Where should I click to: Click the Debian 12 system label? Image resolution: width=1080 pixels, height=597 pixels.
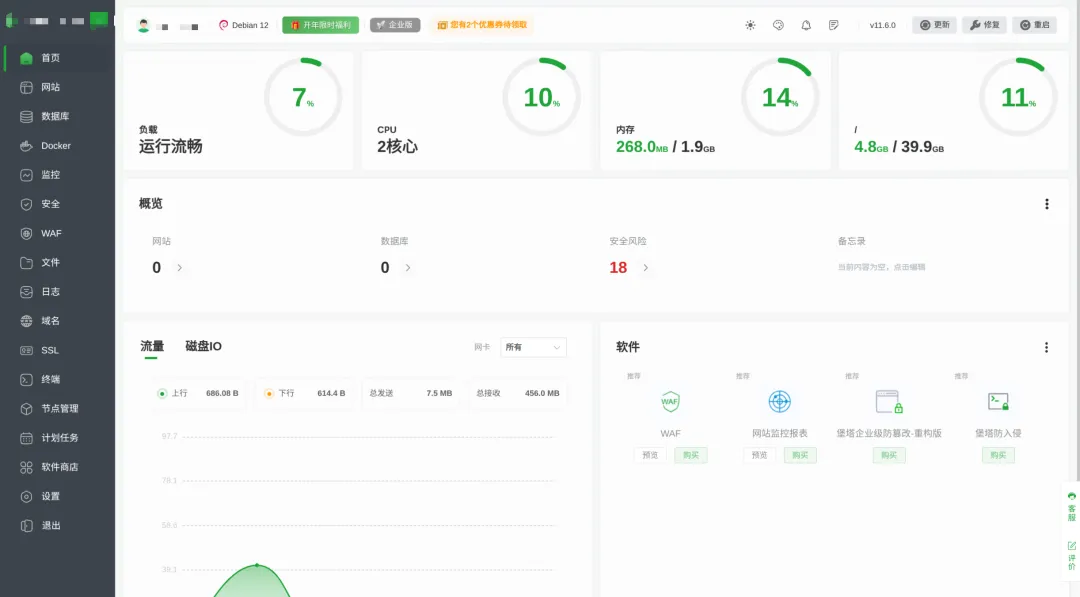(244, 25)
